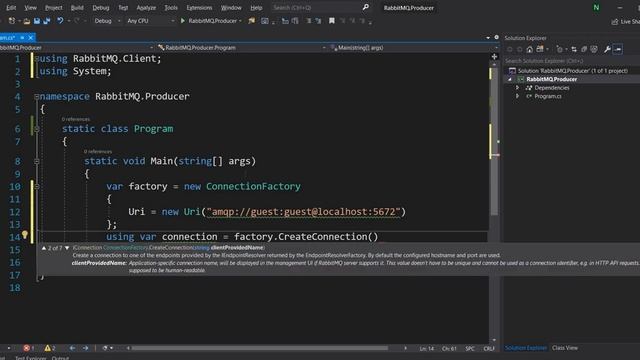
Task: Start debugging RabbitMQ.Producer with green play button
Action: coord(183,21)
